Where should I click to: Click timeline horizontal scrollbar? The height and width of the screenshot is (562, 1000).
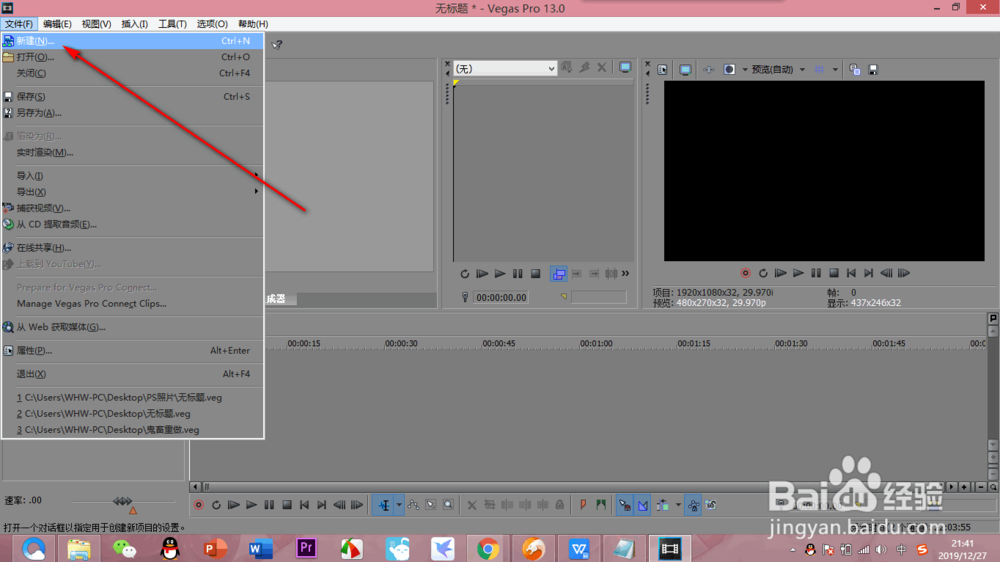574,487
